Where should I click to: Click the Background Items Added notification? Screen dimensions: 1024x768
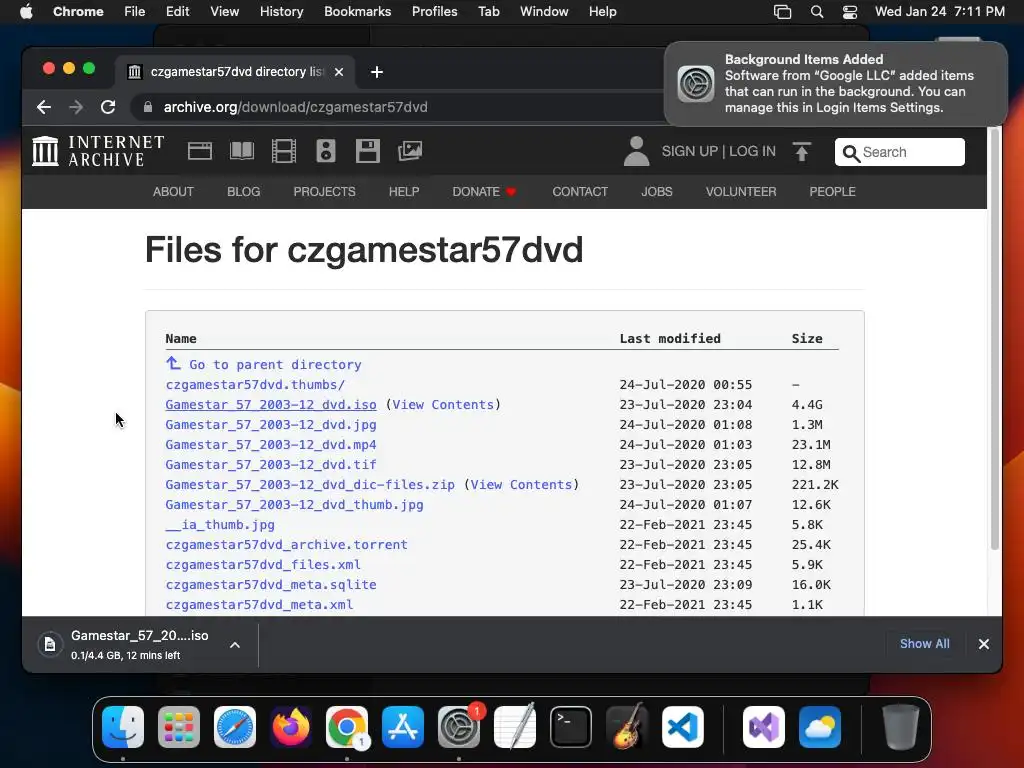(x=836, y=84)
